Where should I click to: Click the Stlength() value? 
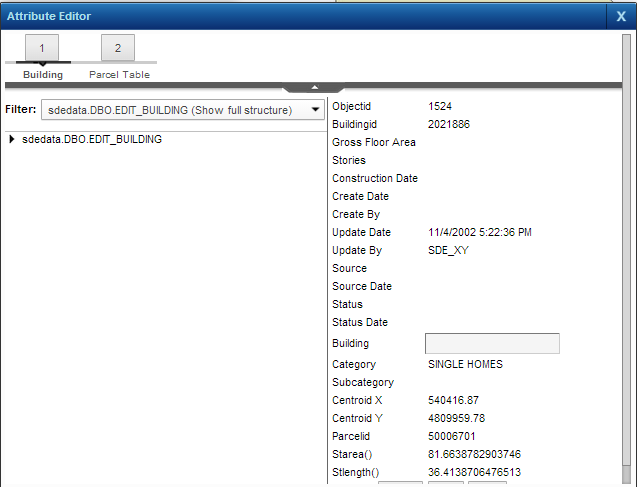point(474,472)
